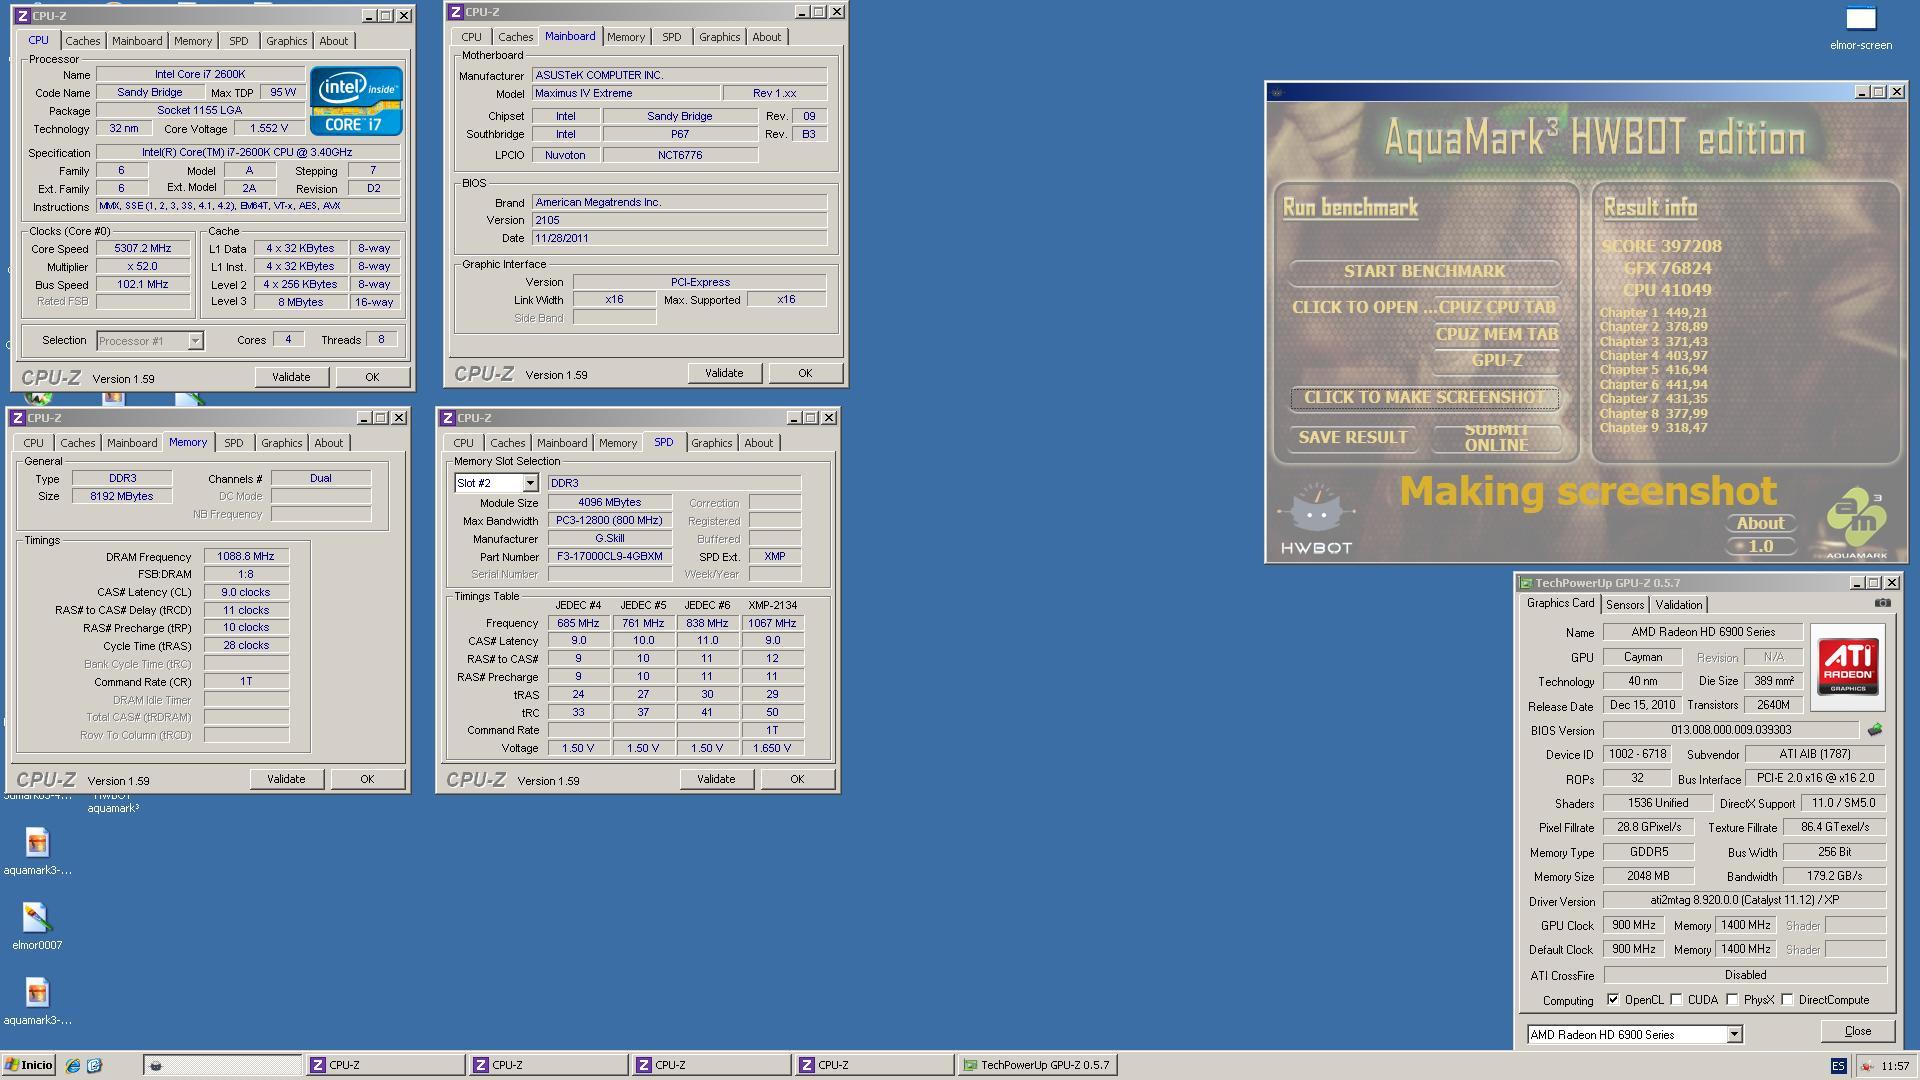Click the Intel Core i7 logo

[x=356, y=101]
